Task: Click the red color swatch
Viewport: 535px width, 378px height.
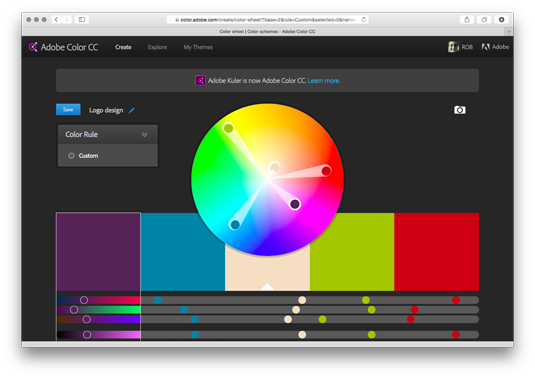Action: (x=436, y=252)
